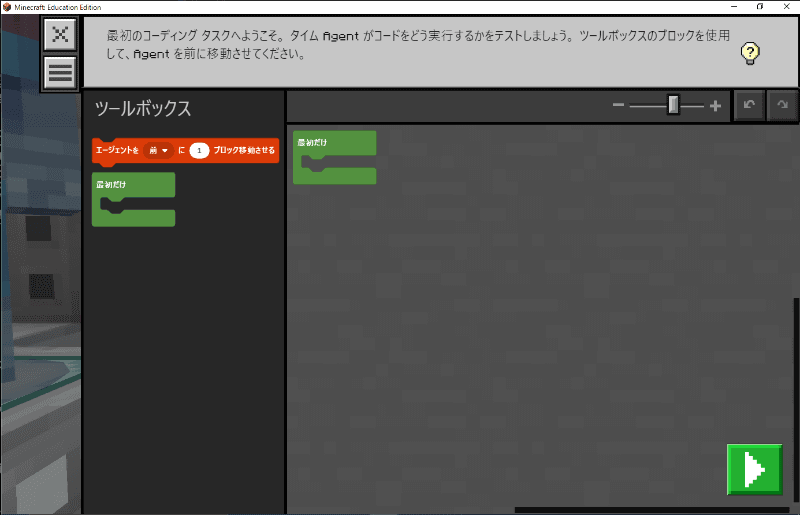Click the Minecraft app icon in title bar
The image size is (800, 515).
tap(7, 7)
